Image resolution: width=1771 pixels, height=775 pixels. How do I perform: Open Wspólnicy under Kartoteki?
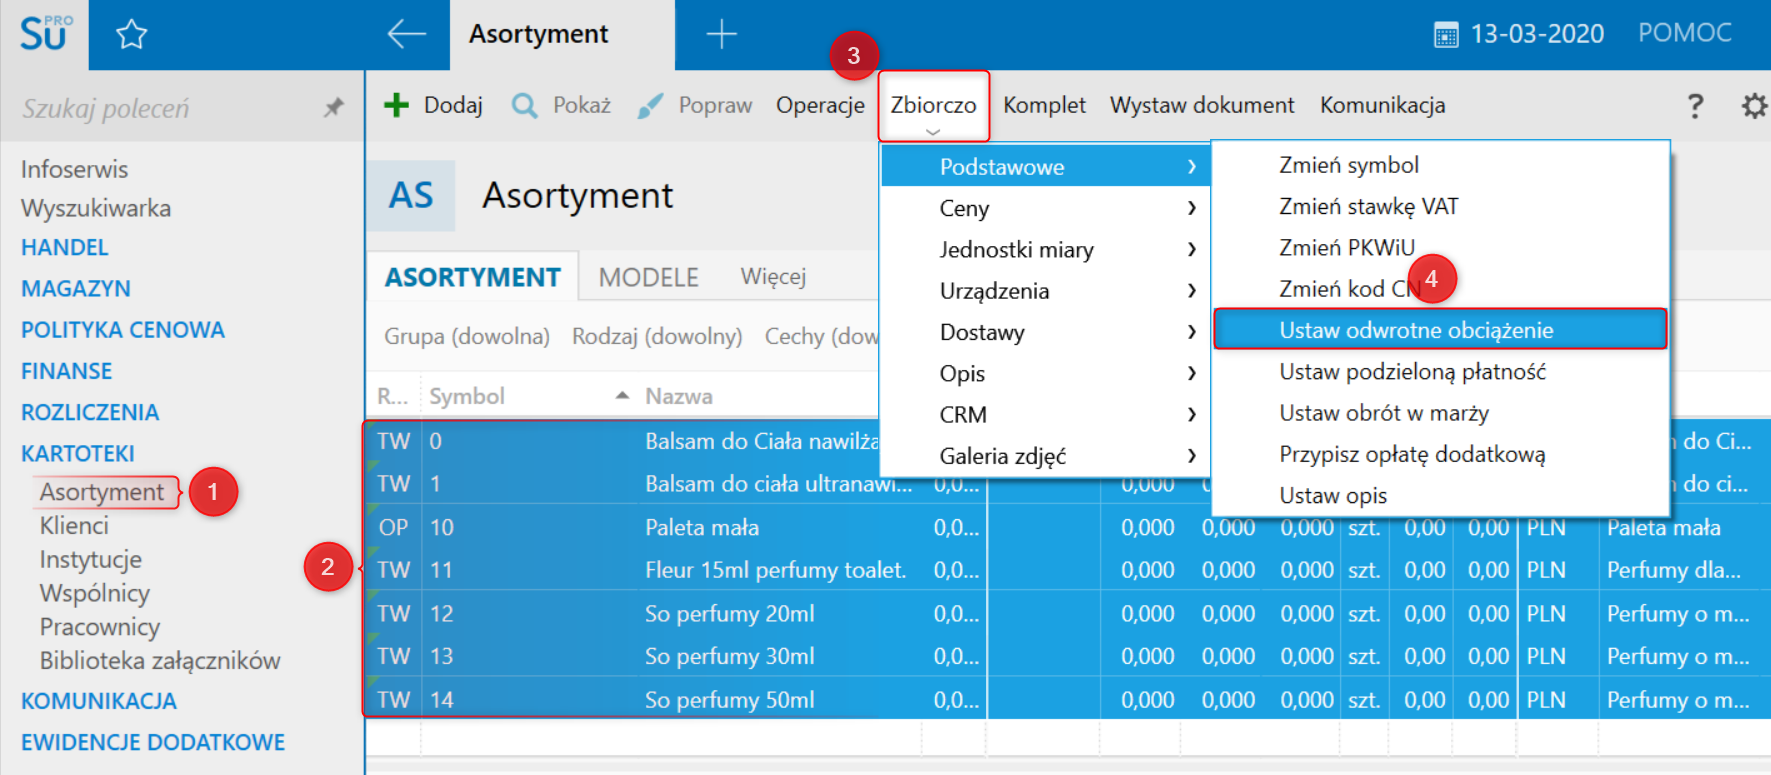(95, 593)
